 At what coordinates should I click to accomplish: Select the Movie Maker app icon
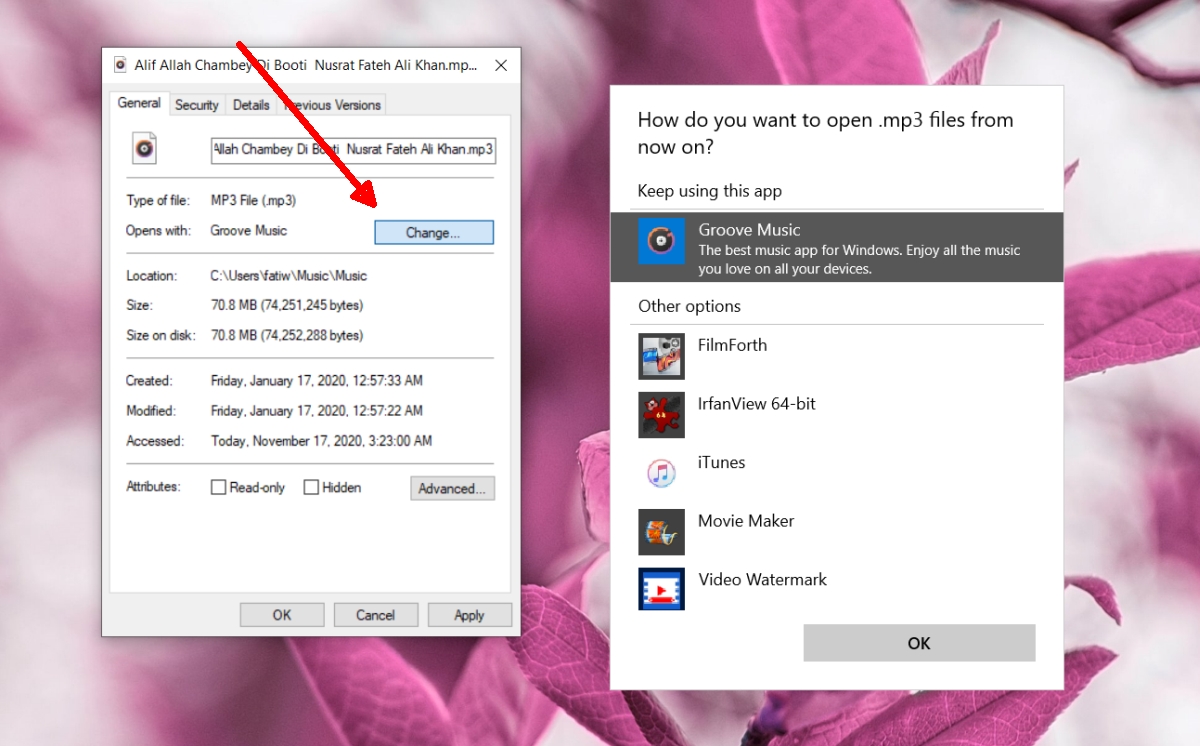tap(661, 532)
